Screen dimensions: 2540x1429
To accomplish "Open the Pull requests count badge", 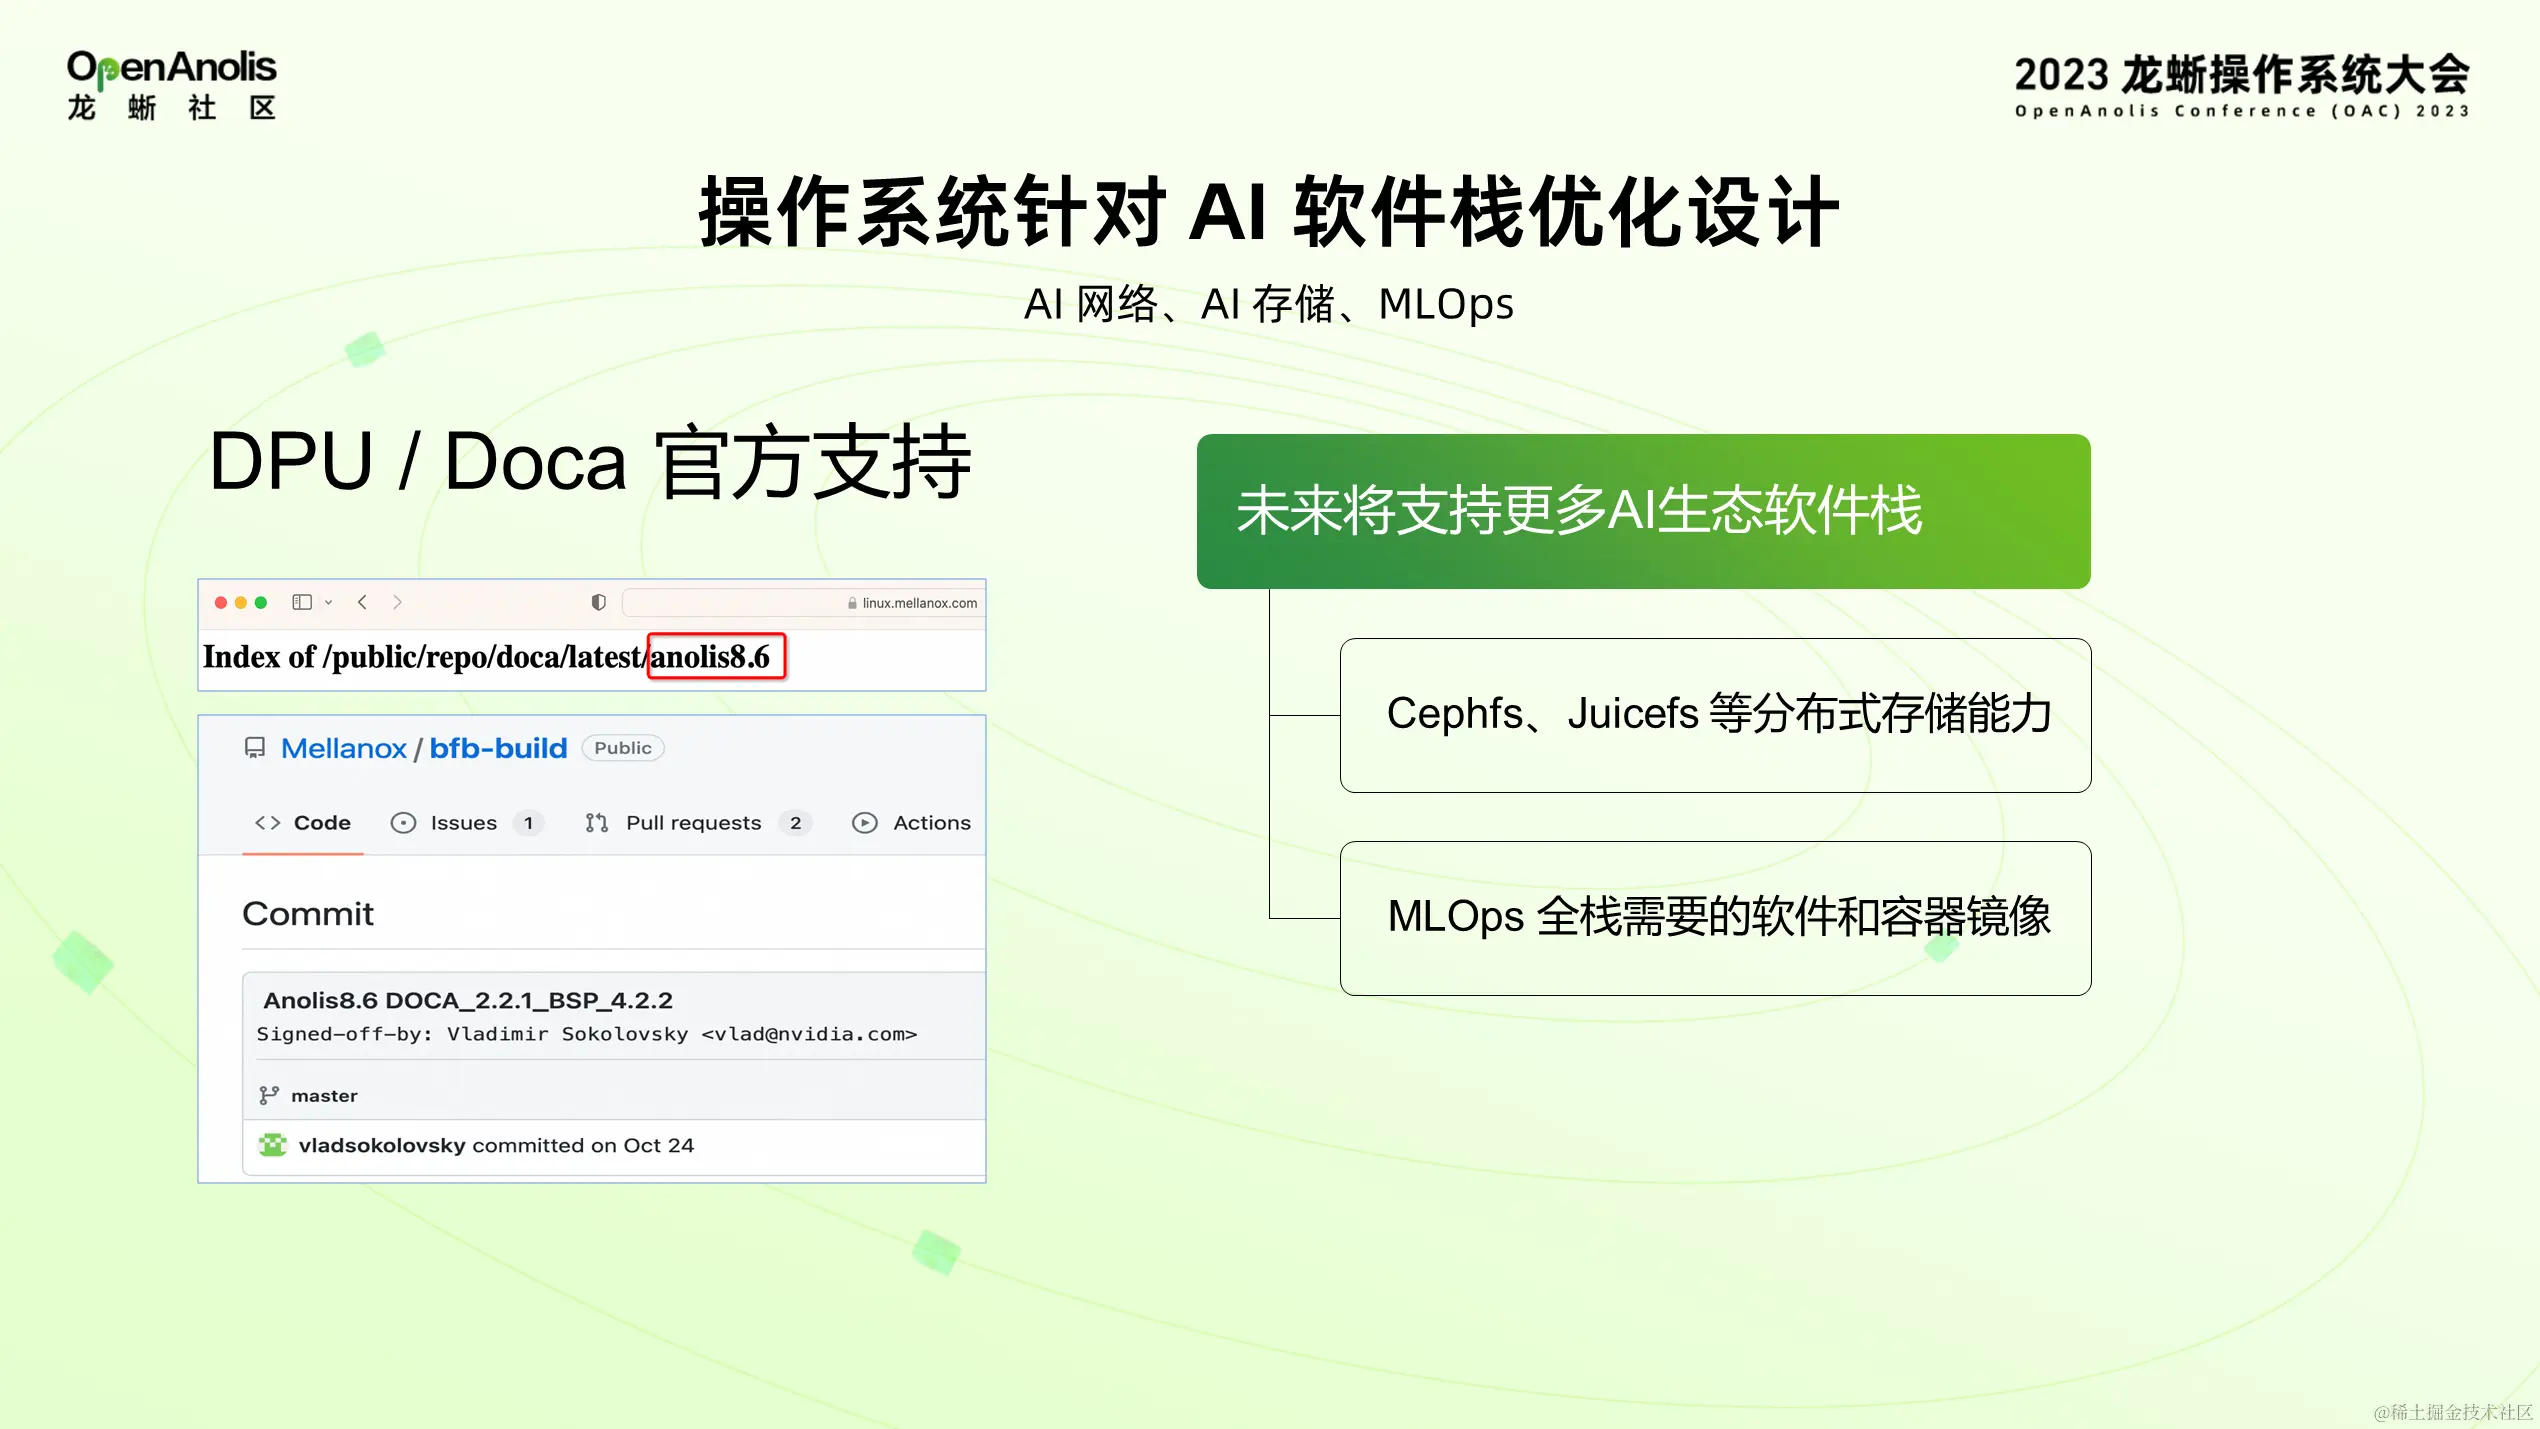I will tap(796, 822).
